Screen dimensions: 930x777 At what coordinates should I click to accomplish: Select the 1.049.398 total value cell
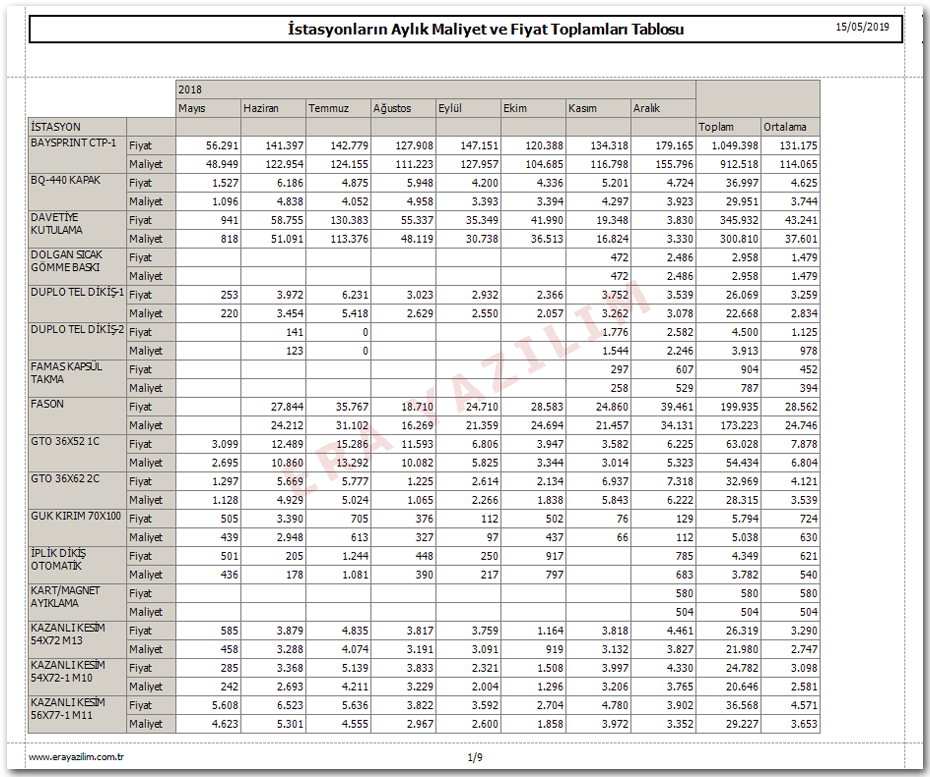point(728,146)
